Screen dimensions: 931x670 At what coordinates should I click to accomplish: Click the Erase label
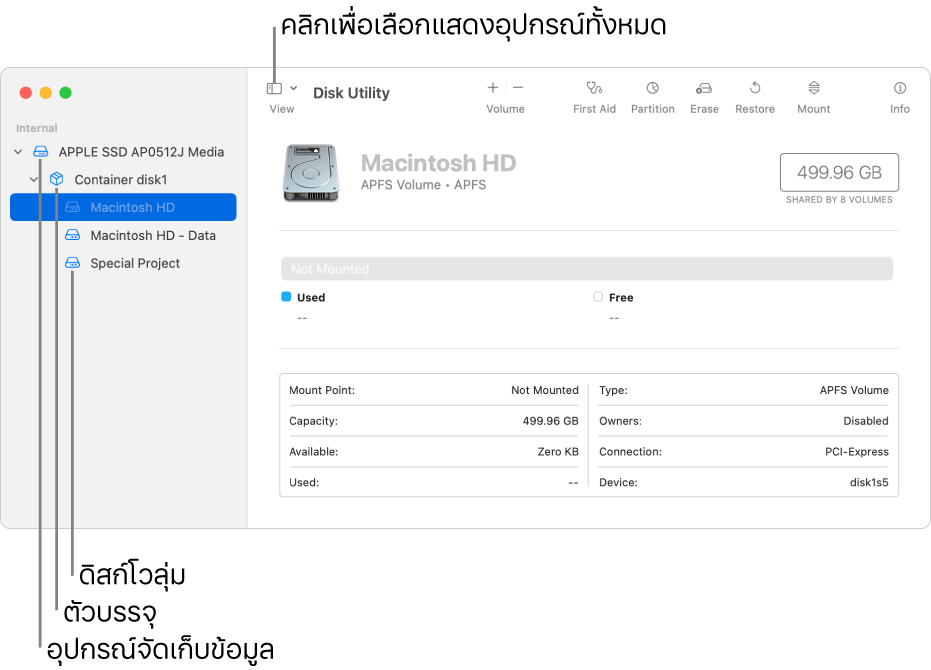click(x=704, y=109)
